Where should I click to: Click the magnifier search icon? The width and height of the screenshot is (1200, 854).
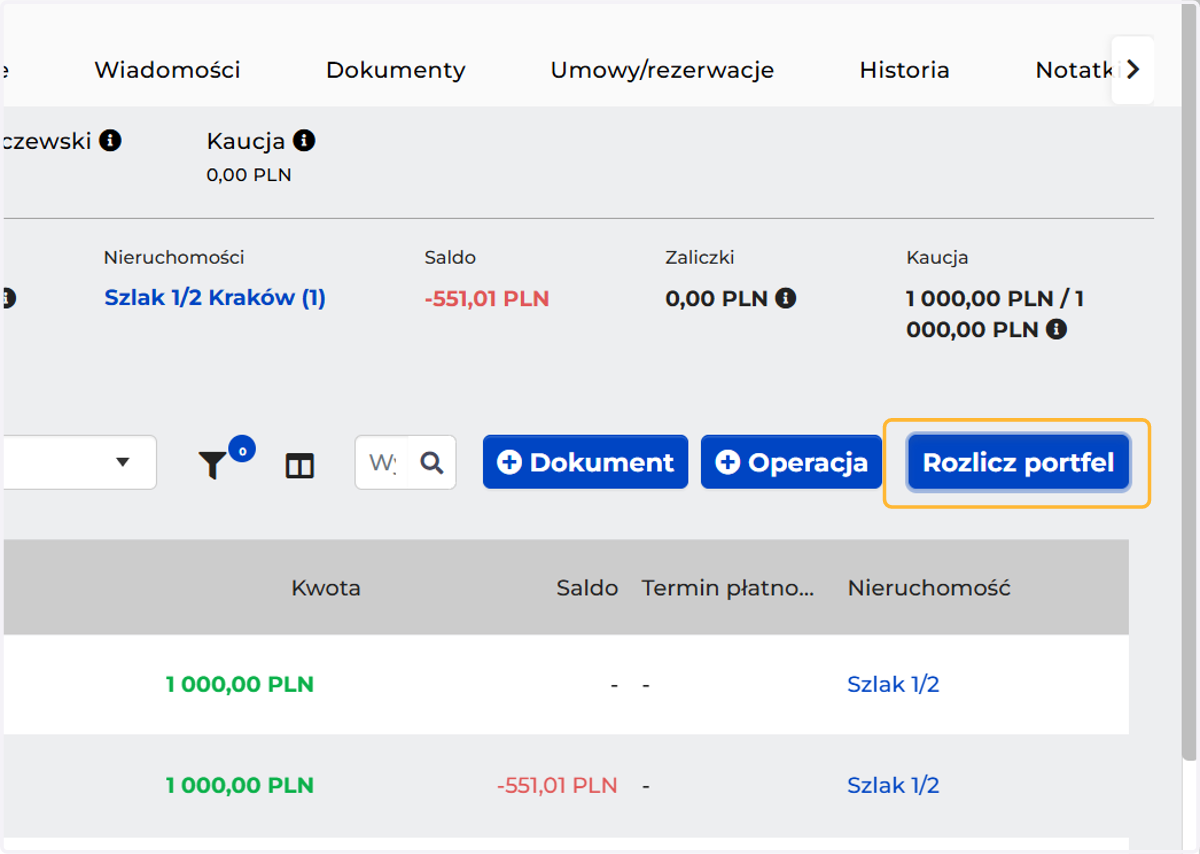click(432, 462)
